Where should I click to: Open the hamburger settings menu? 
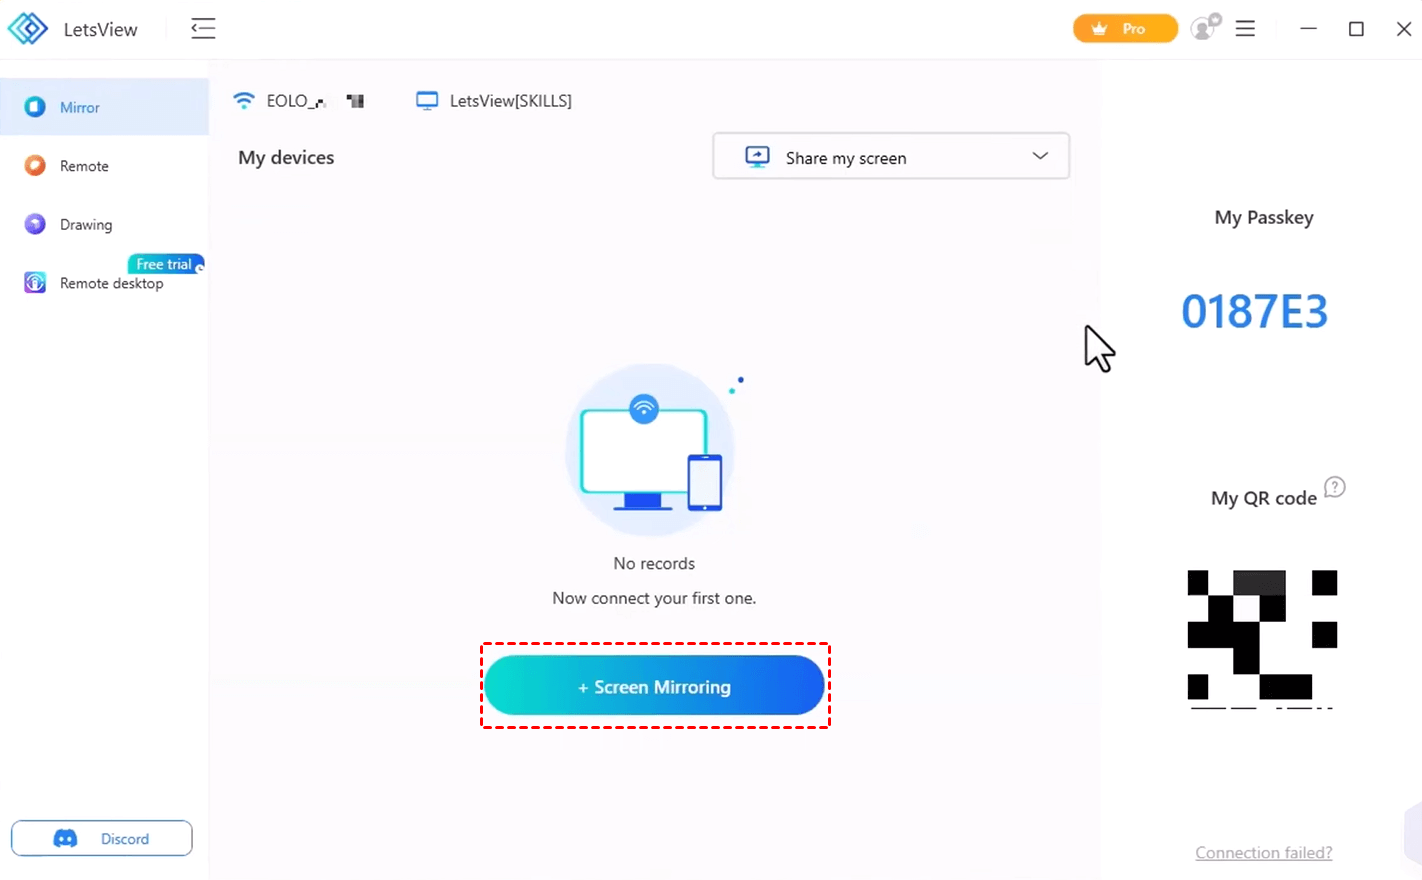coord(1245,29)
